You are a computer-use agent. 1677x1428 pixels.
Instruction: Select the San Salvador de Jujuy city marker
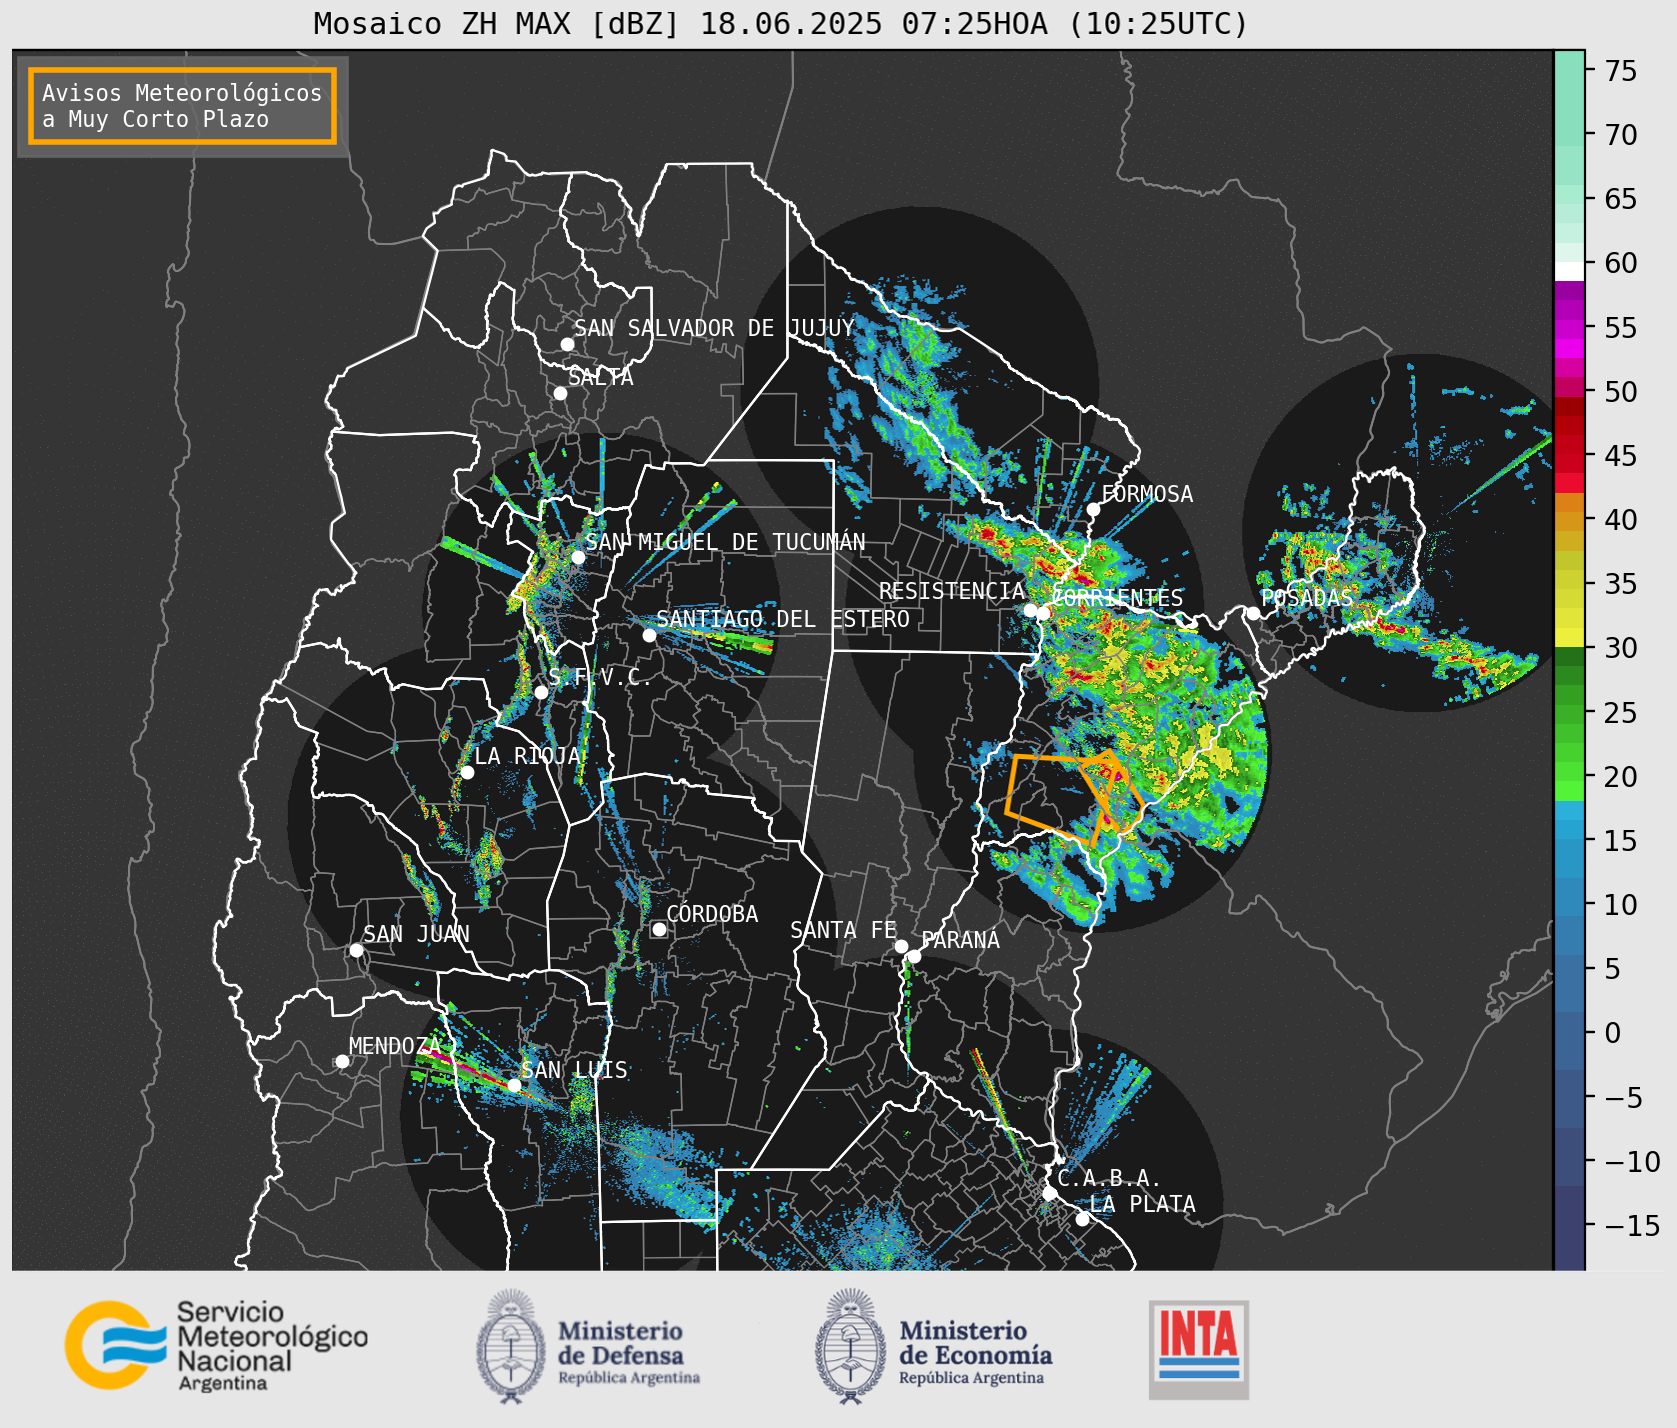pyautogui.click(x=567, y=344)
